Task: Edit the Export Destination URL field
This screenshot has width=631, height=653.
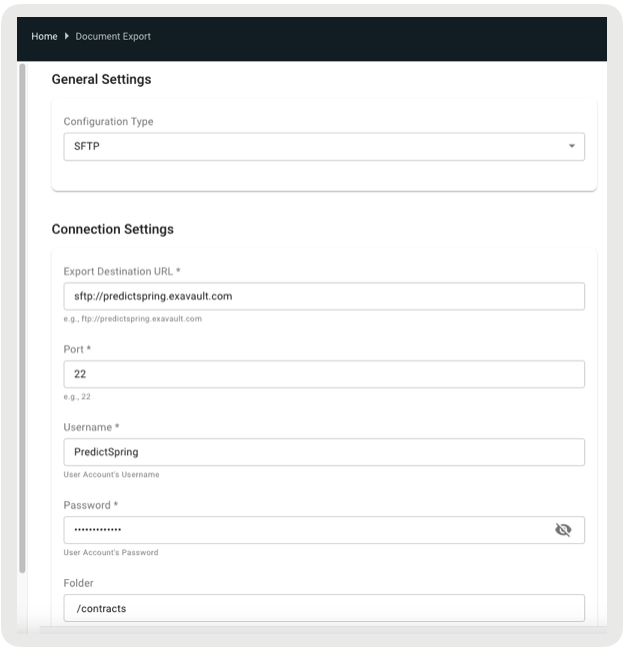Action: coord(324,296)
